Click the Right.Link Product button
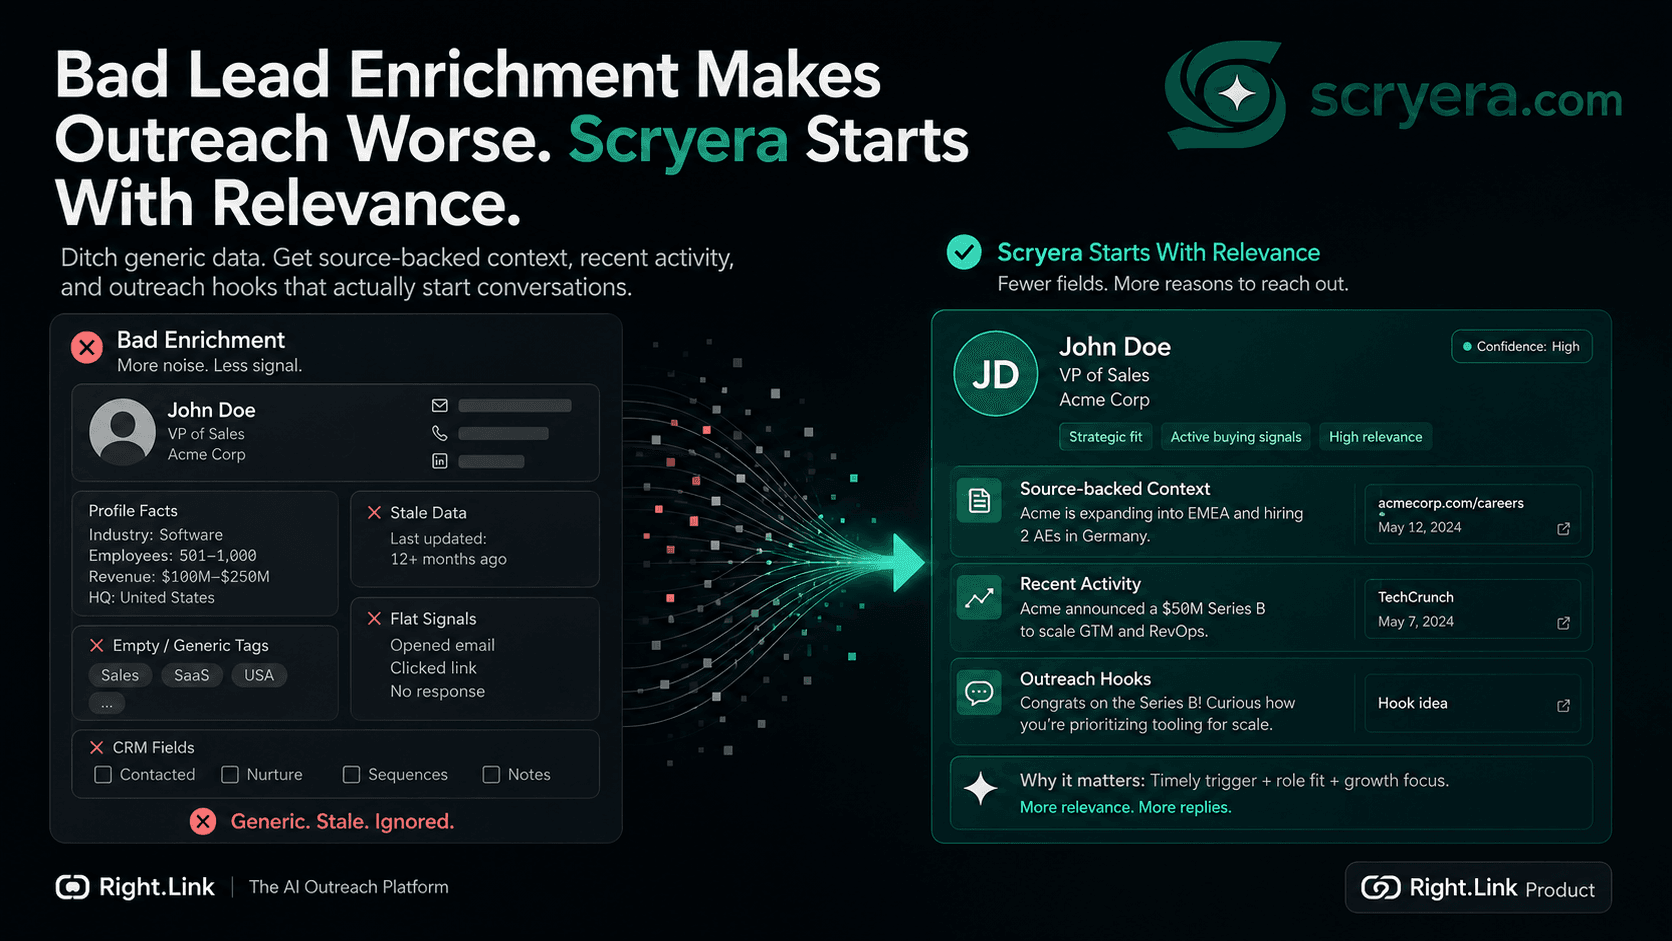This screenshot has height=941, width=1672. tap(1478, 888)
